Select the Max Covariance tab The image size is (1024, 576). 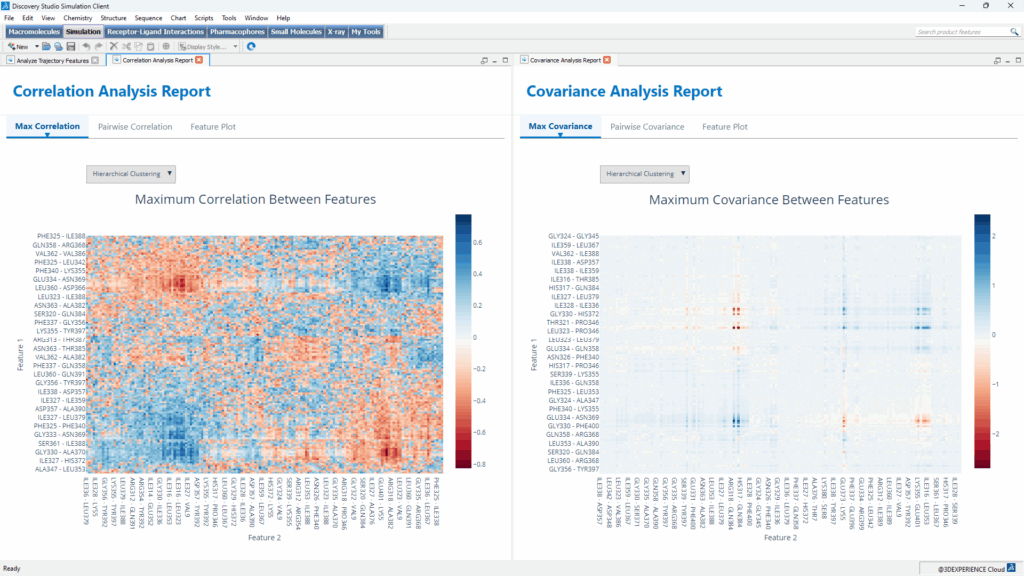tap(560, 127)
